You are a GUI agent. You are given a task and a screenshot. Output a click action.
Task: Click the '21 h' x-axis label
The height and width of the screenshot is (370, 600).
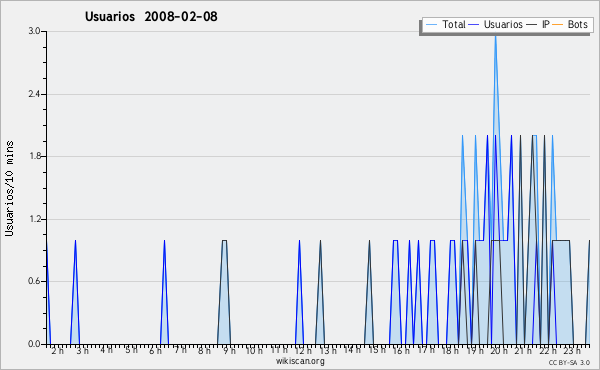523,351
